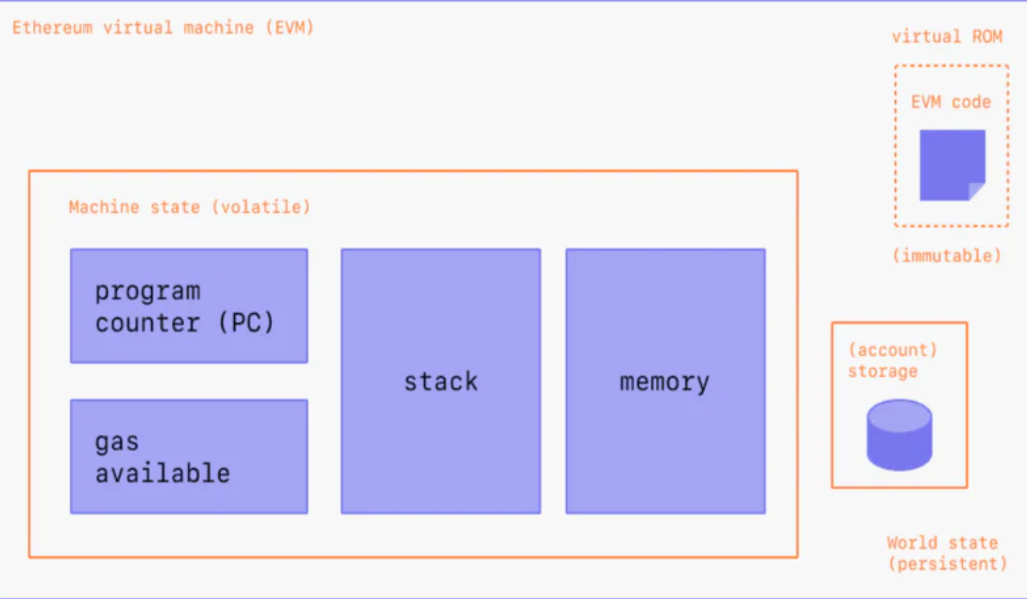Click the EVM code text label
This screenshot has width=1027, height=599.
coord(951,102)
